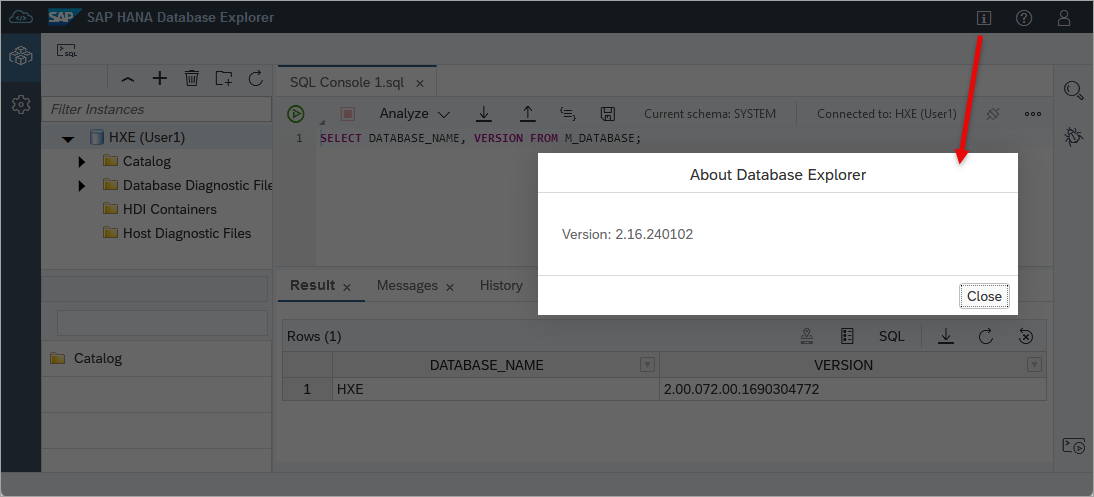Collapse all using the caret-up icon

point(128,79)
